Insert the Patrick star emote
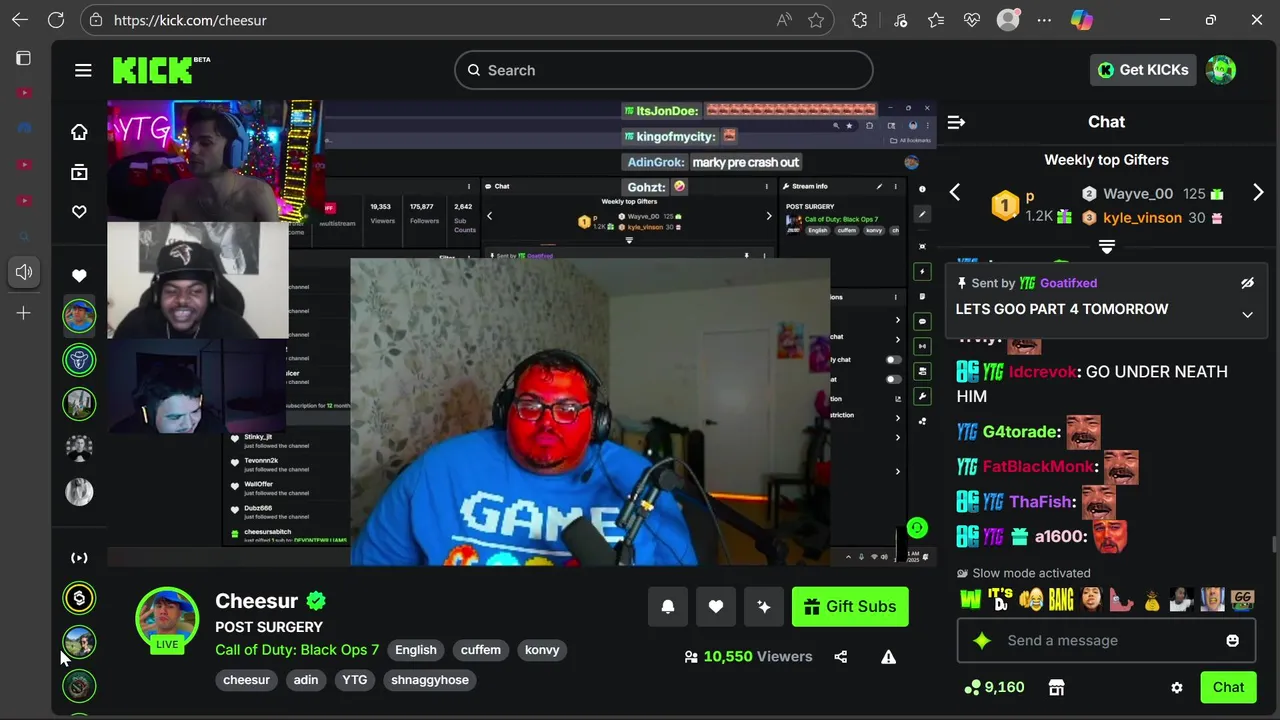Screen dimensions: 1280x720 (x=1122, y=599)
